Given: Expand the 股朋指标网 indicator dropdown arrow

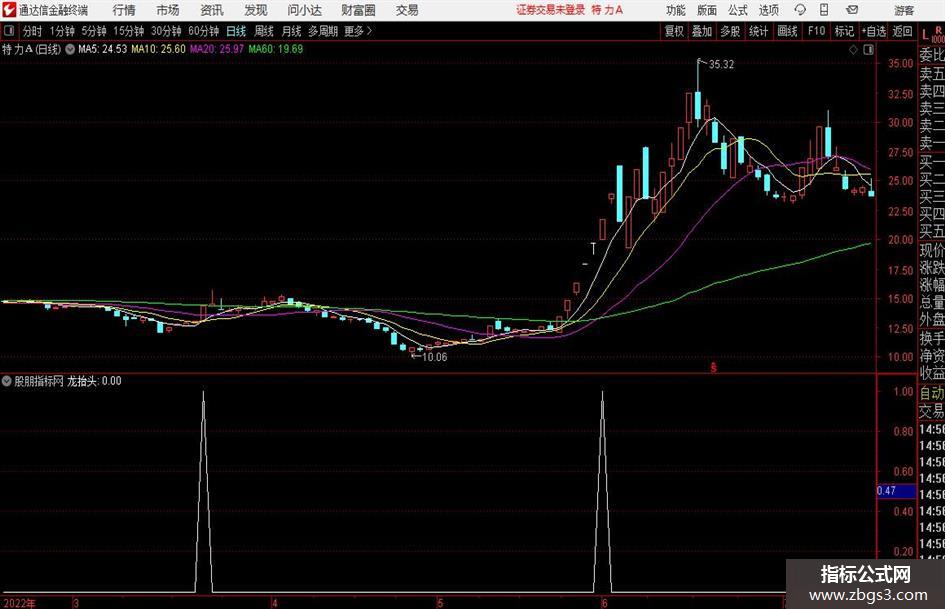Looking at the screenshot, I should click(7, 381).
